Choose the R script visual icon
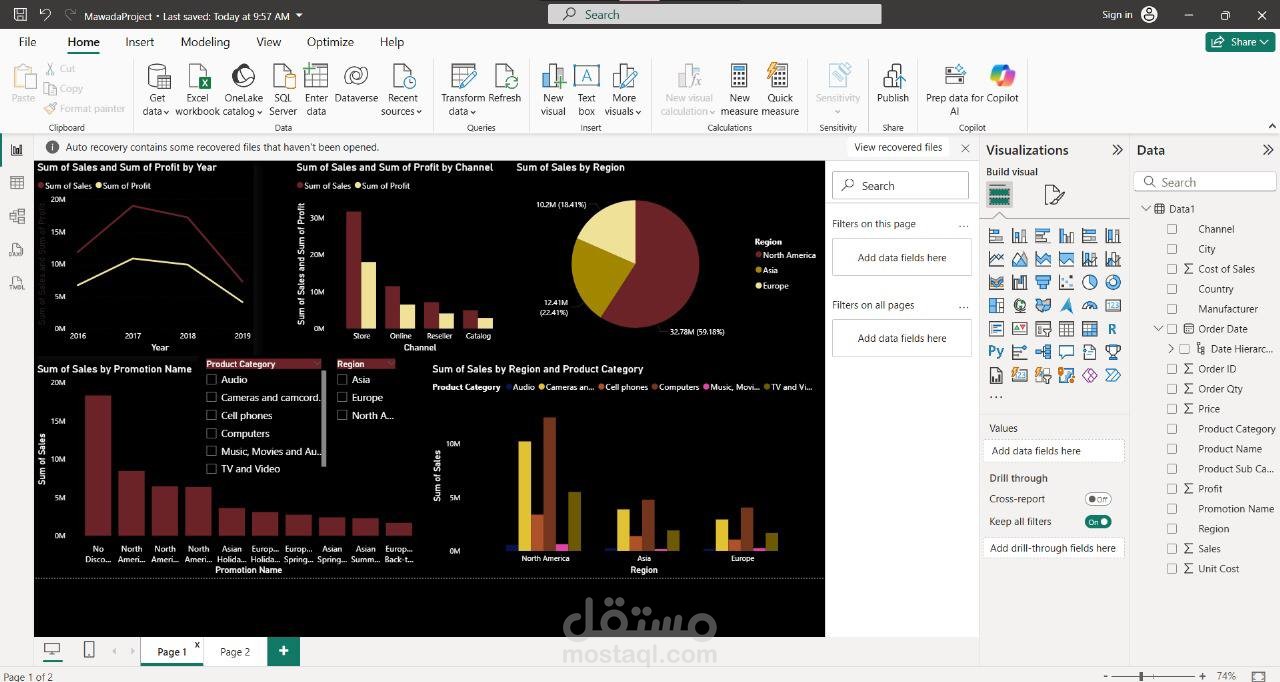The width and height of the screenshot is (1280, 682). (x=1114, y=328)
